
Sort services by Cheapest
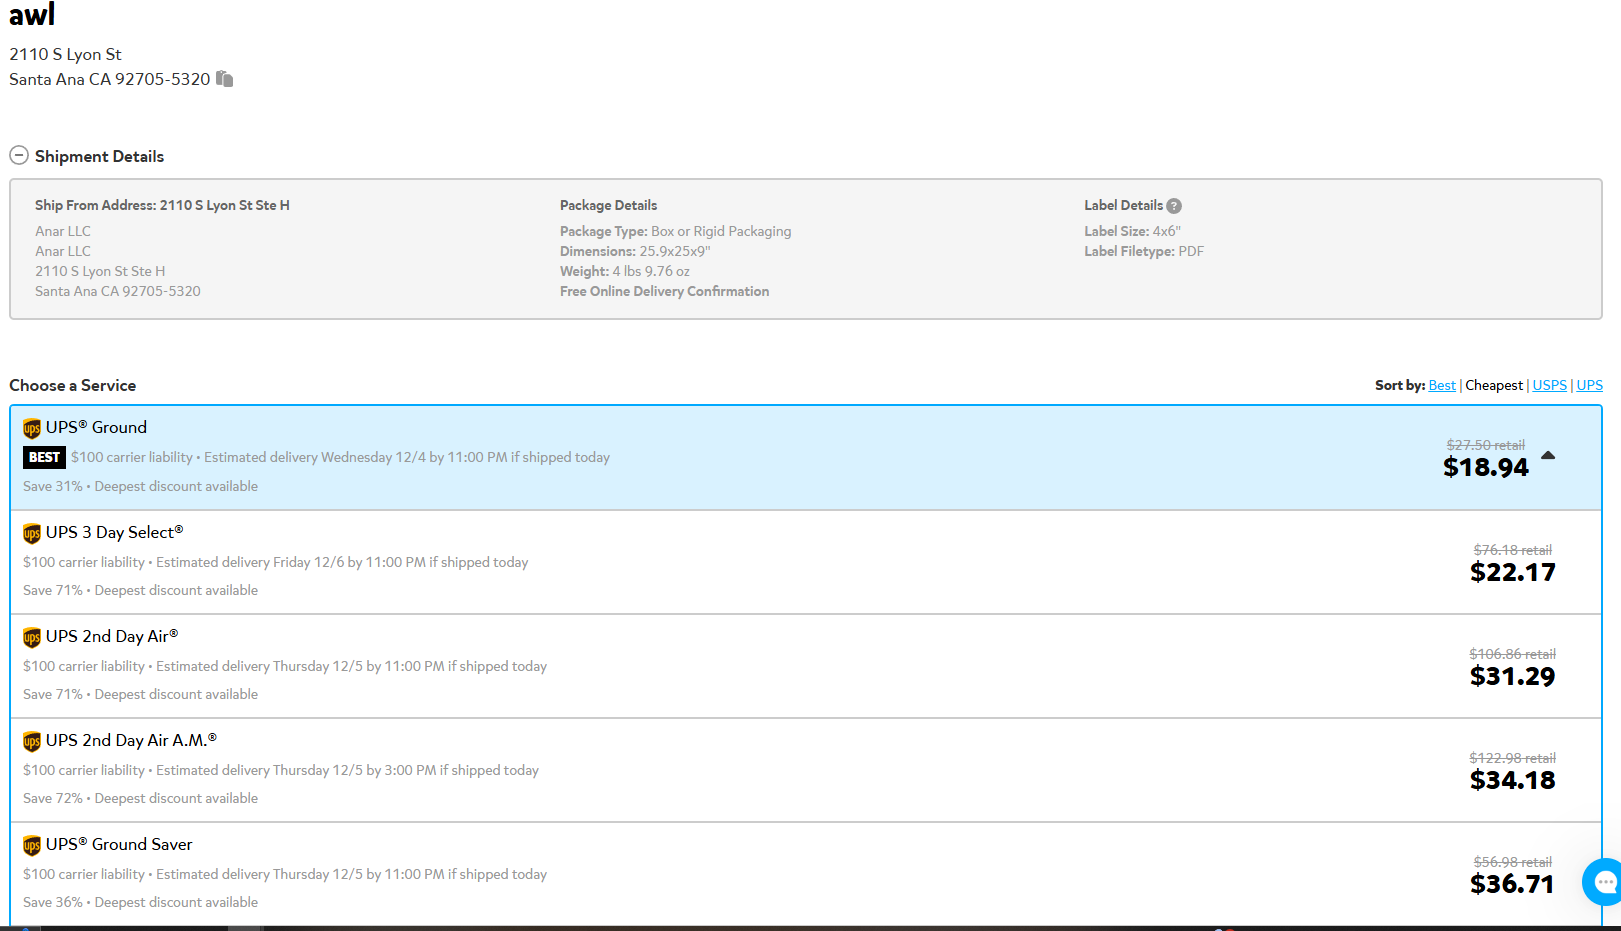1494,385
